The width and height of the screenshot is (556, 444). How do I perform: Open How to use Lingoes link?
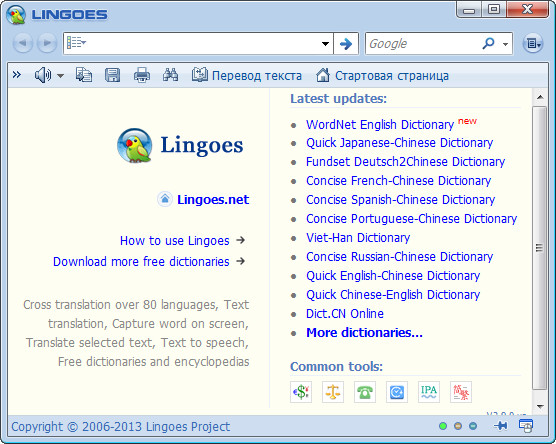coord(175,240)
